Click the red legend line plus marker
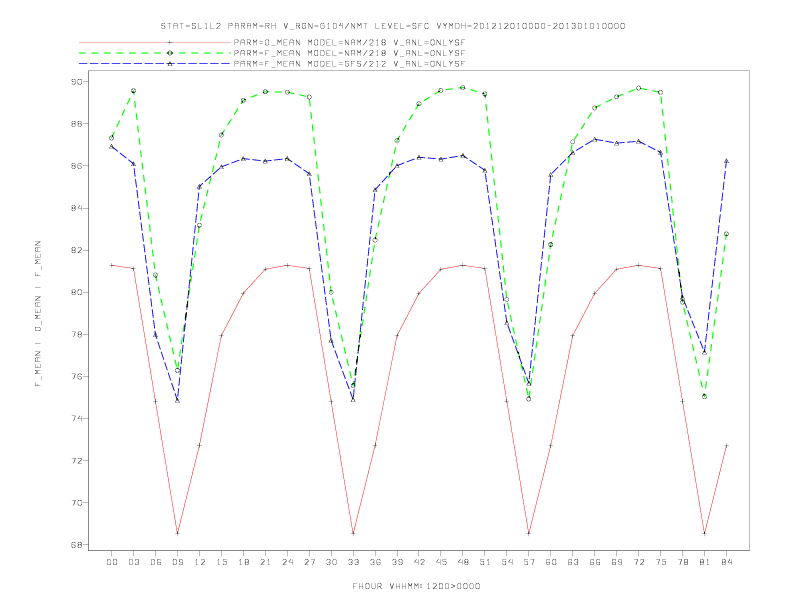The image size is (792, 612). 170,42
